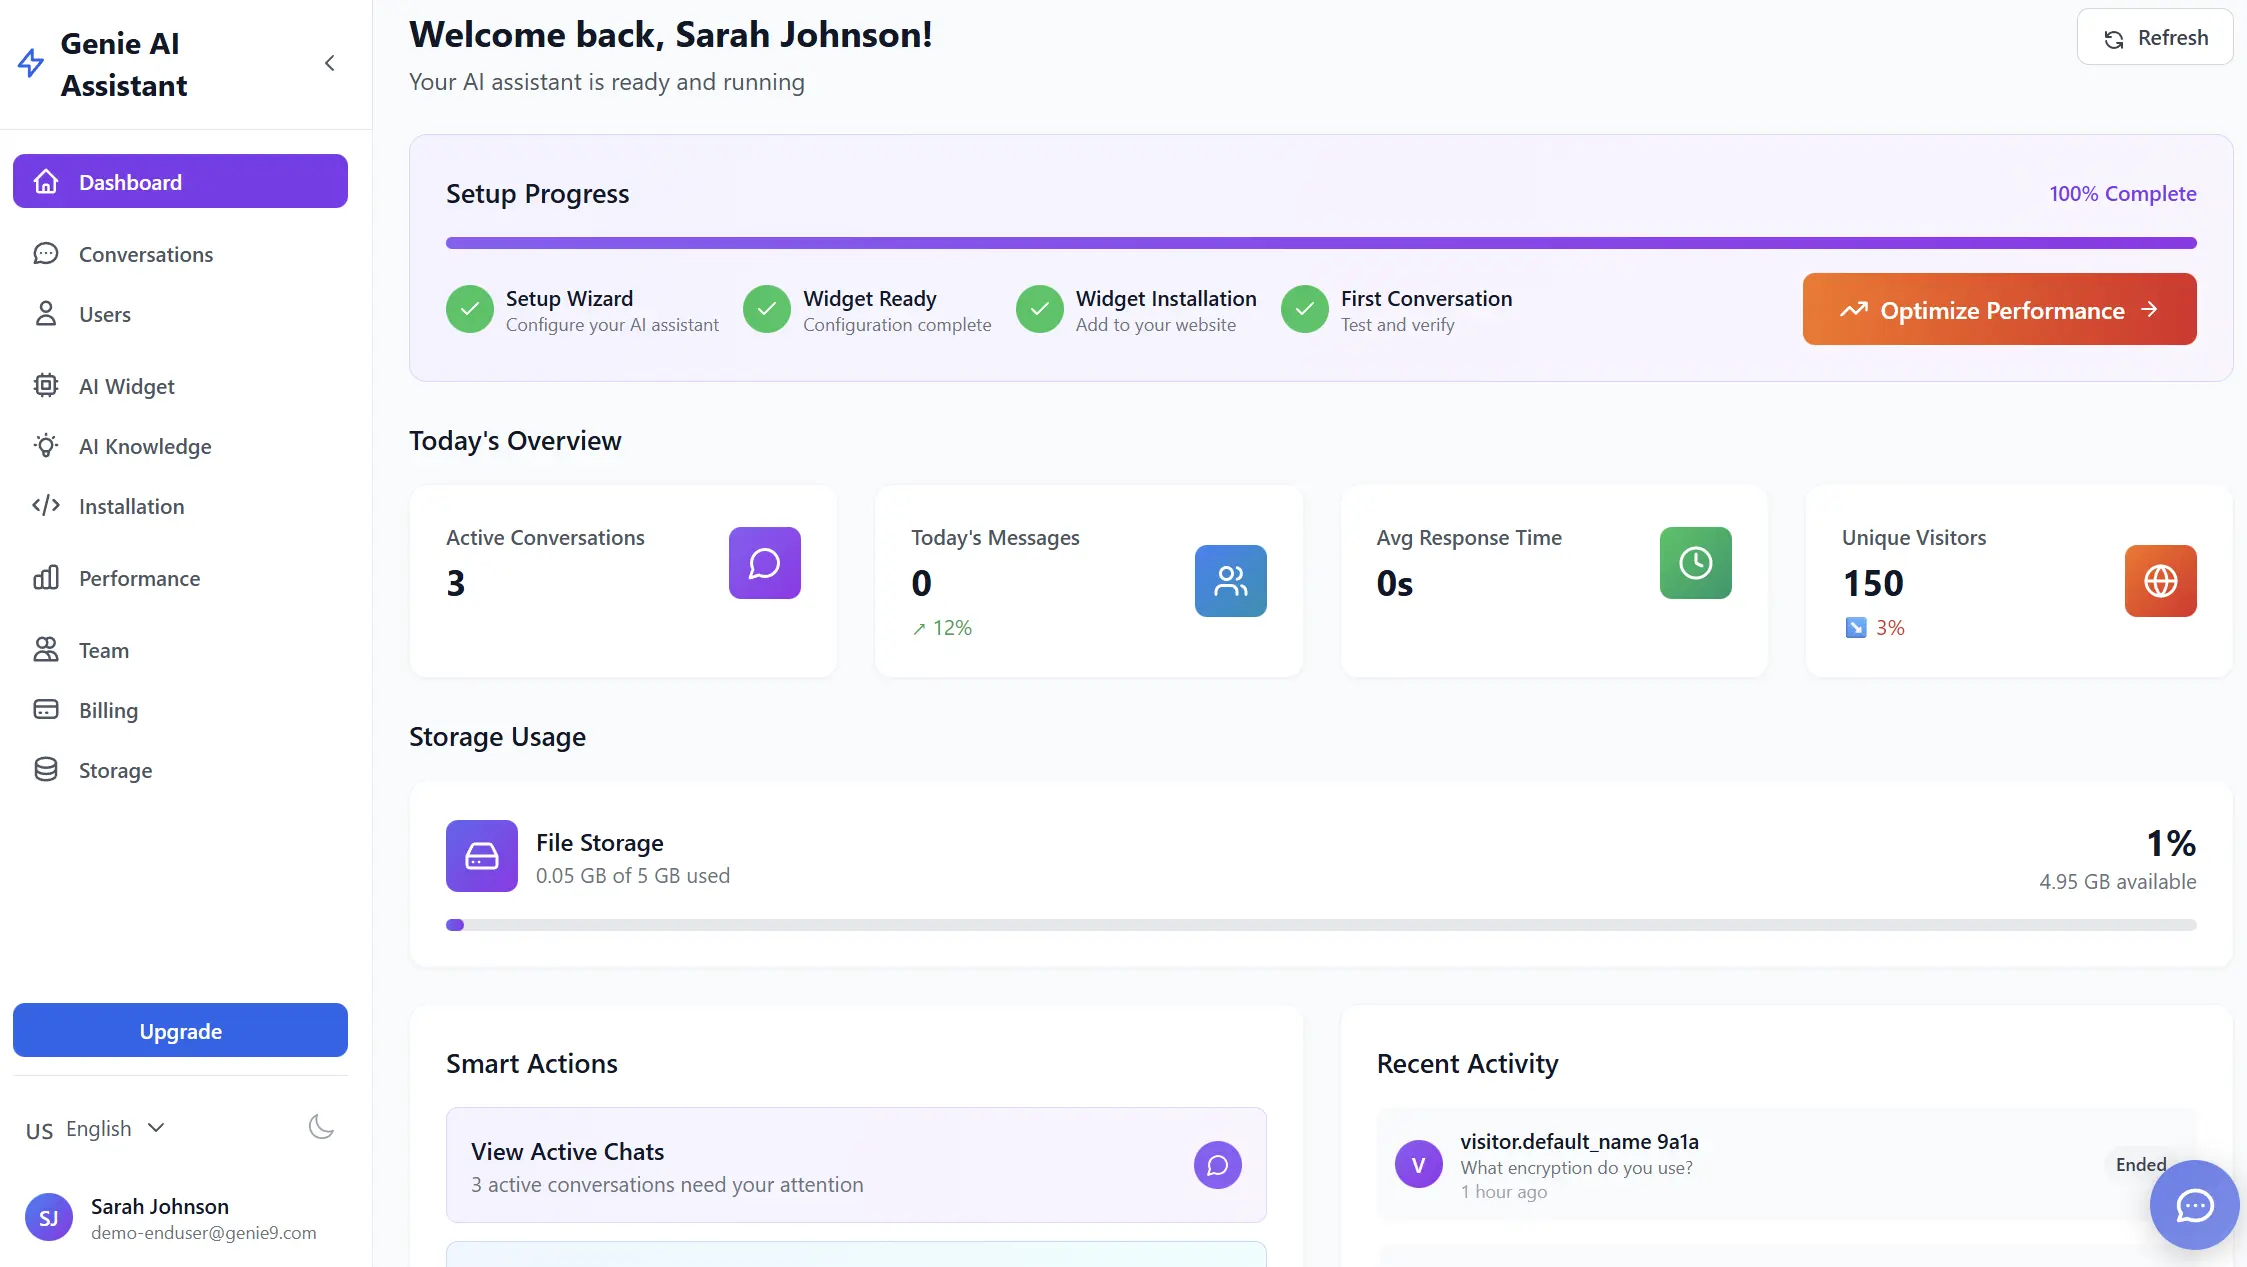Open AI Knowledge section
Viewport: 2247px width, 1267px height.
pyautogui.click(x=180, y=446)
